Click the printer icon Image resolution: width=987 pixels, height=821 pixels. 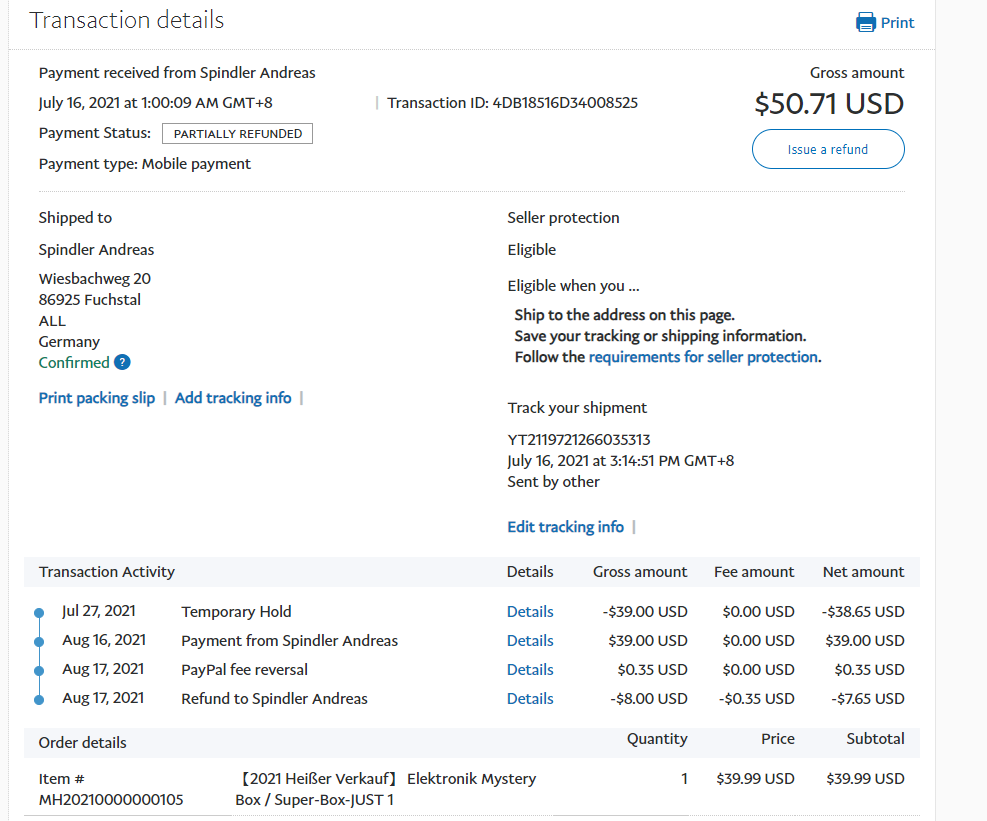(x=866, y=22)
